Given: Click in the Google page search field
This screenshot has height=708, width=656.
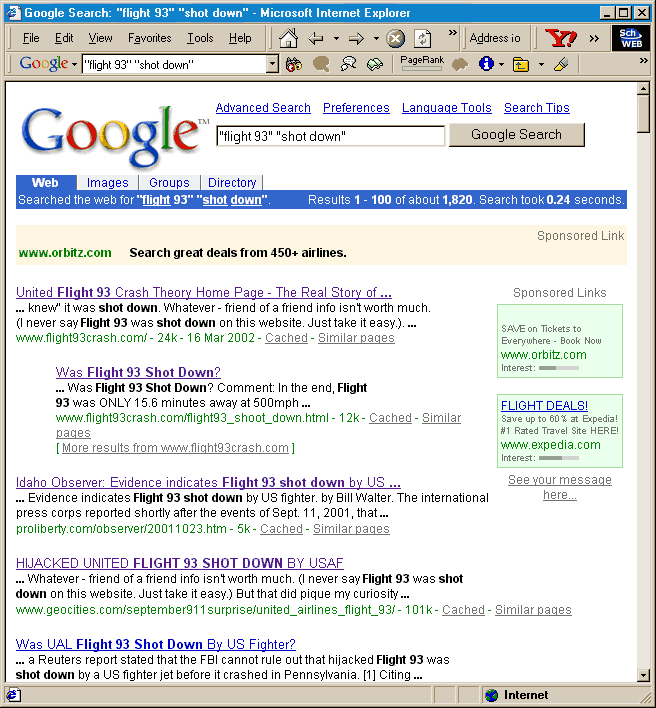Looking at the screenshot, I should tap(330, 136).
